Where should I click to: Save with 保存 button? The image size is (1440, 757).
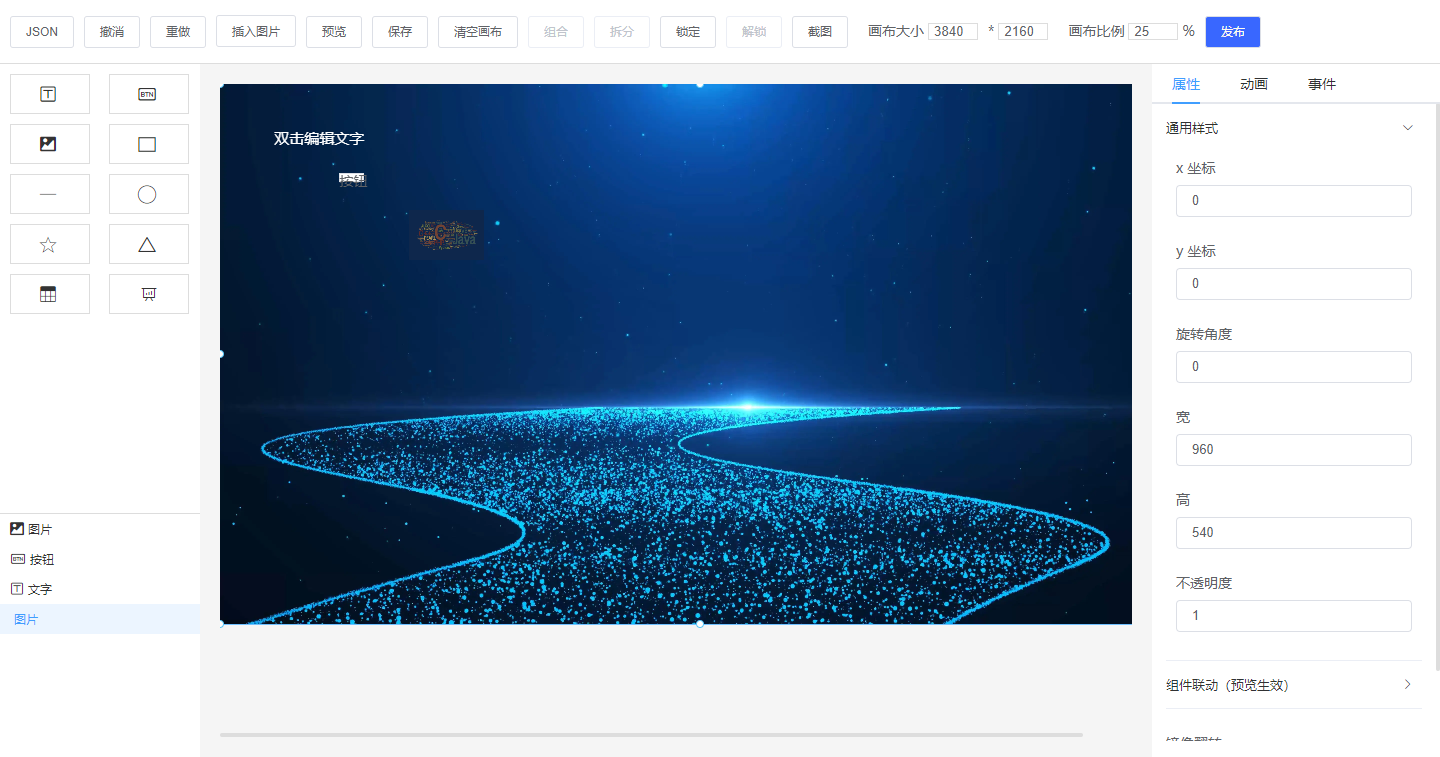[400, 32]
